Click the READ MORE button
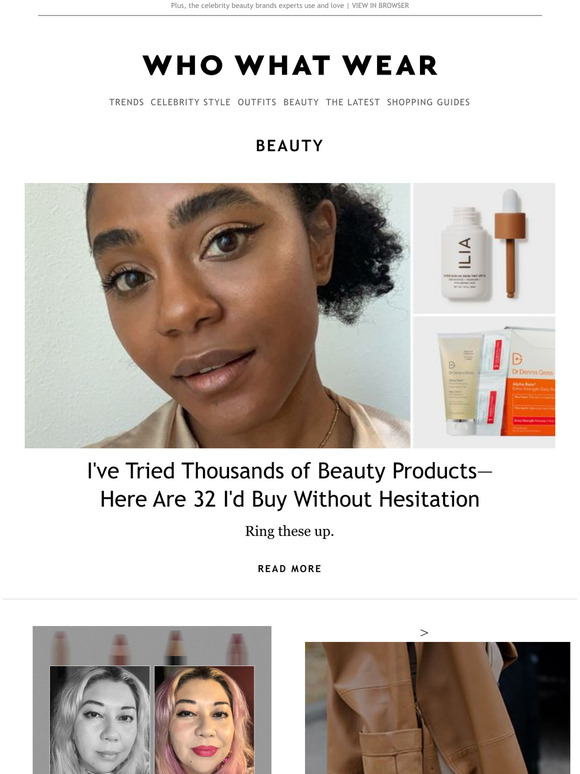The image size is (580, 774). (x=290, y=569)
